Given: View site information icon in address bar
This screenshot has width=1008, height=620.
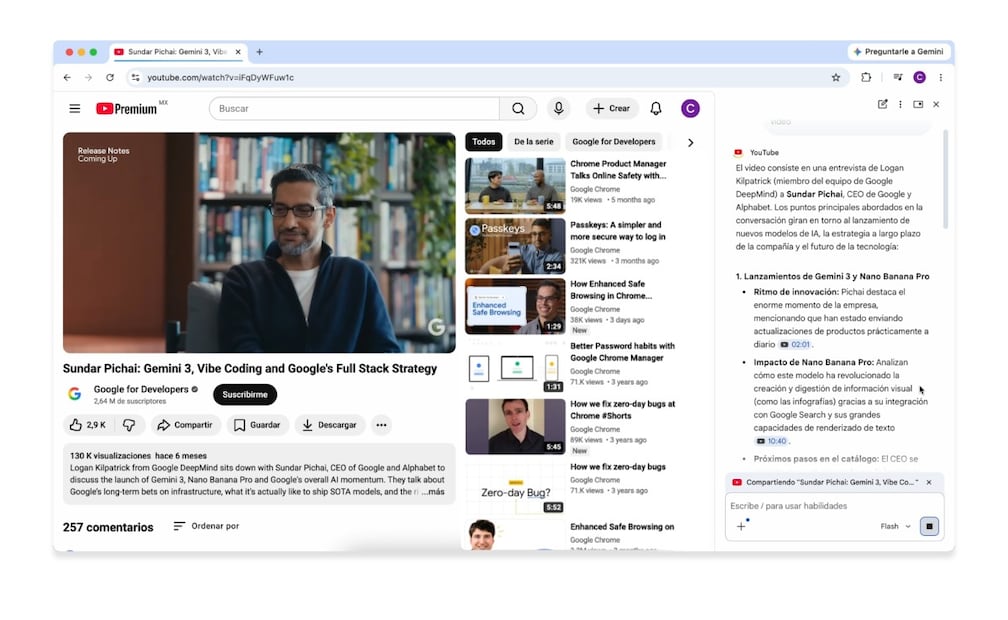Looking at the screenshot, I should coord(135,77).
